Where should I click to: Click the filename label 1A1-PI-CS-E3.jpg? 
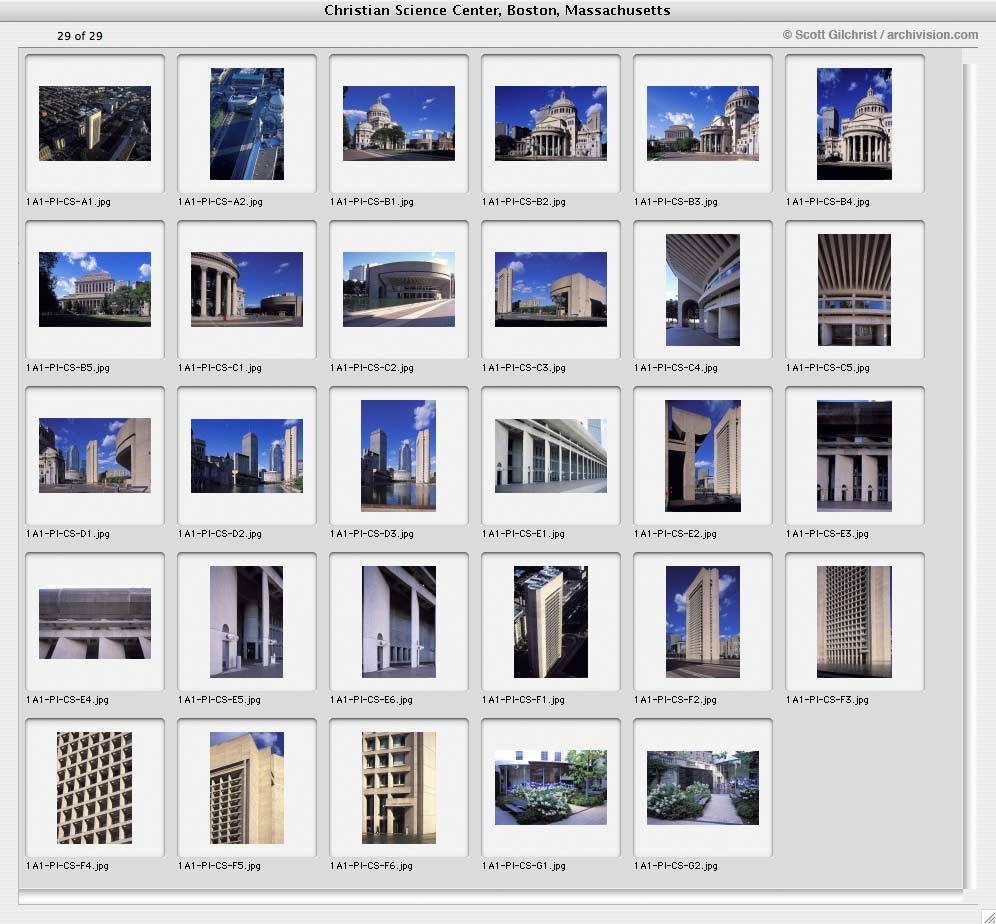tap(827, 534)
